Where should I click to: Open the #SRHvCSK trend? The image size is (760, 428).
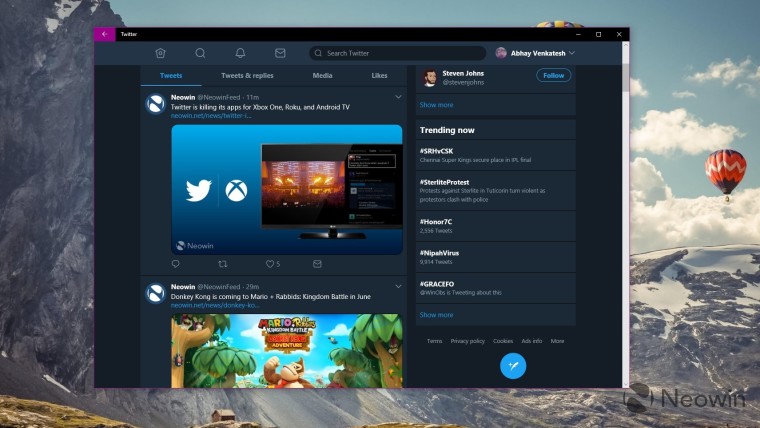[495, 155]
